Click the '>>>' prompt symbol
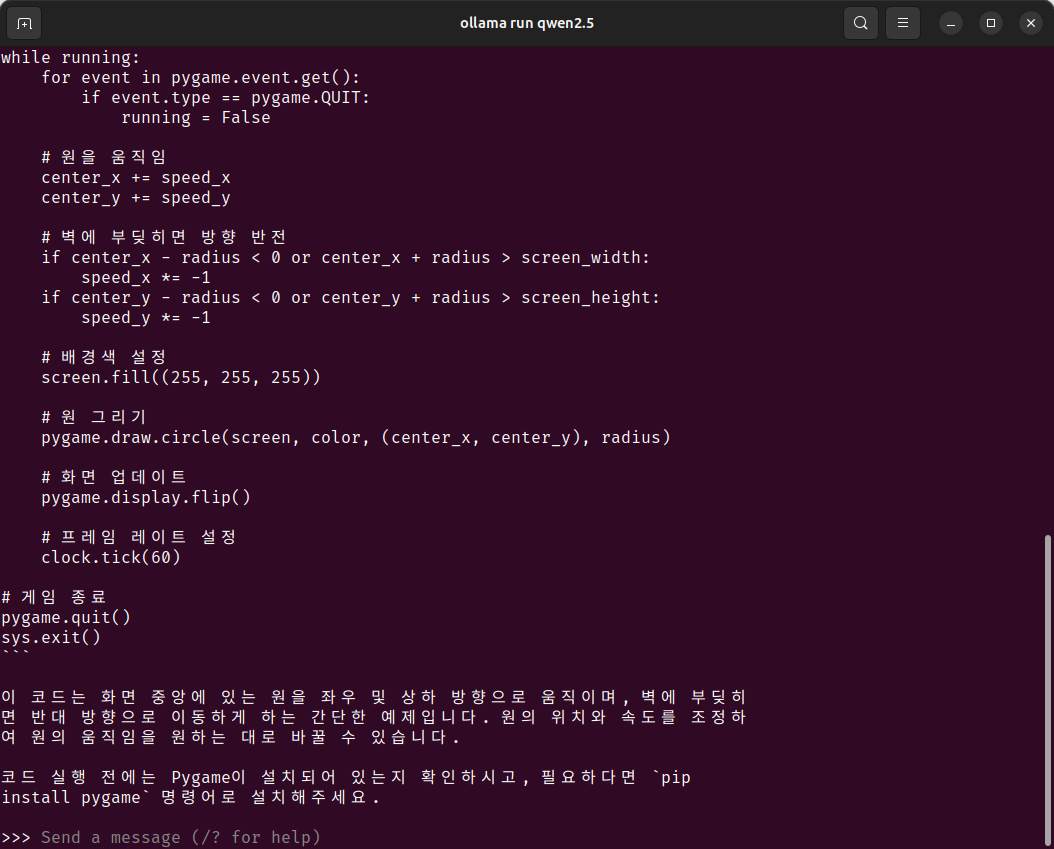 pyautogui.click(x=15, y=838)
